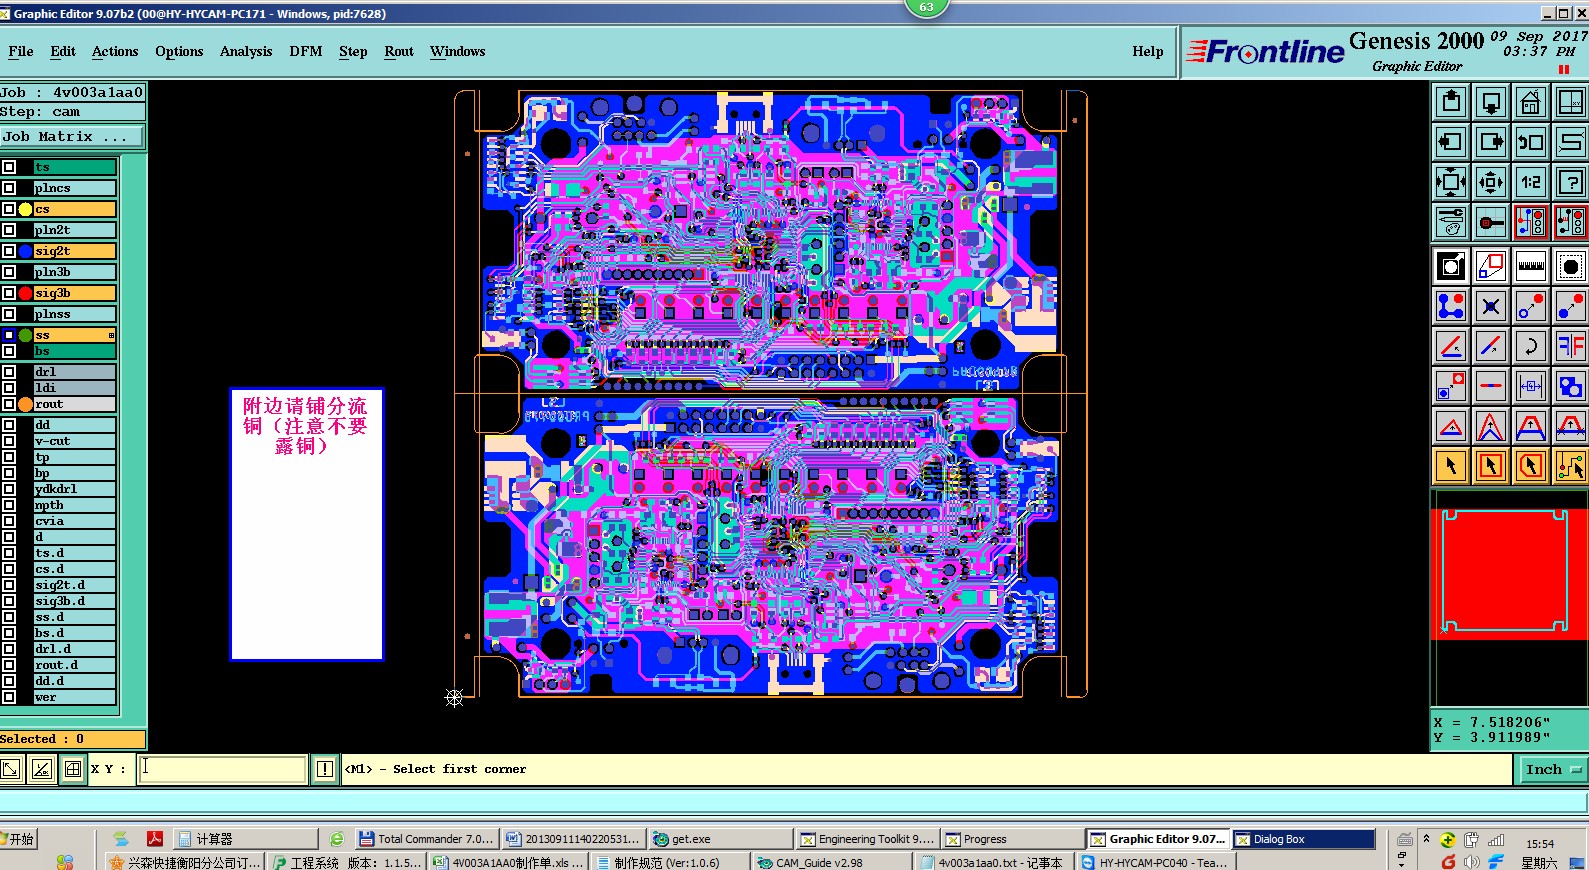
Task: Click the overlapping blue shapes icon
Action: pyautogui.click(x=1571, y=386)
